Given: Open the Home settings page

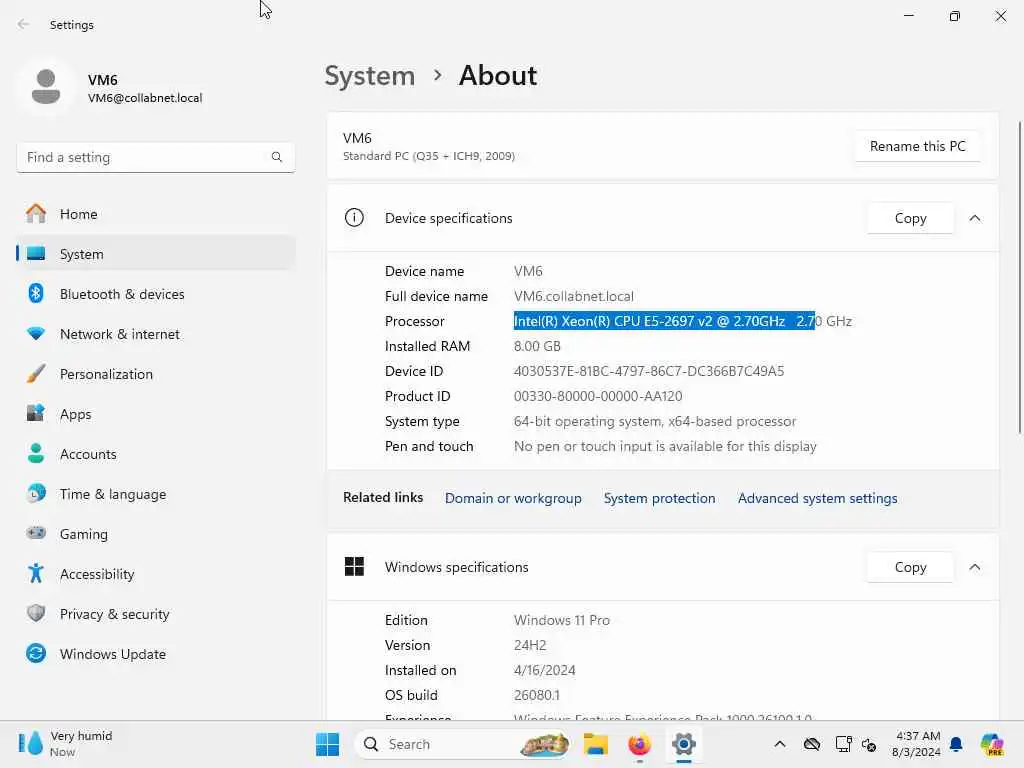Looking at the screenshot, I should 155,214.
